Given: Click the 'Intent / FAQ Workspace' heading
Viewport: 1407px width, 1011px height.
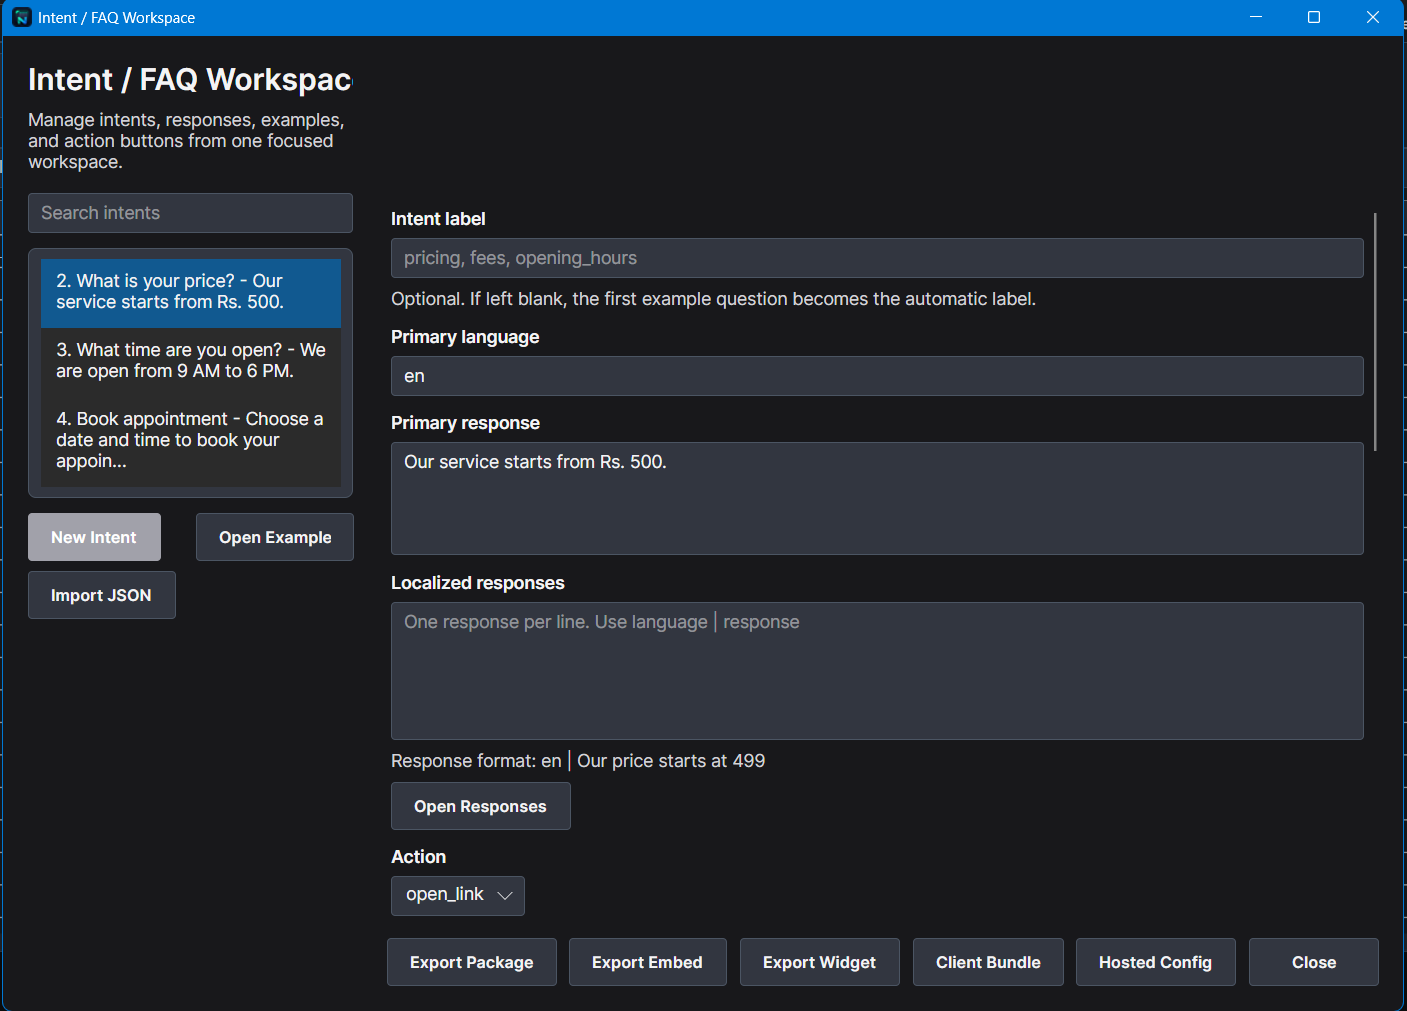Looking at the screenshot, I should [x=190, y=79].
